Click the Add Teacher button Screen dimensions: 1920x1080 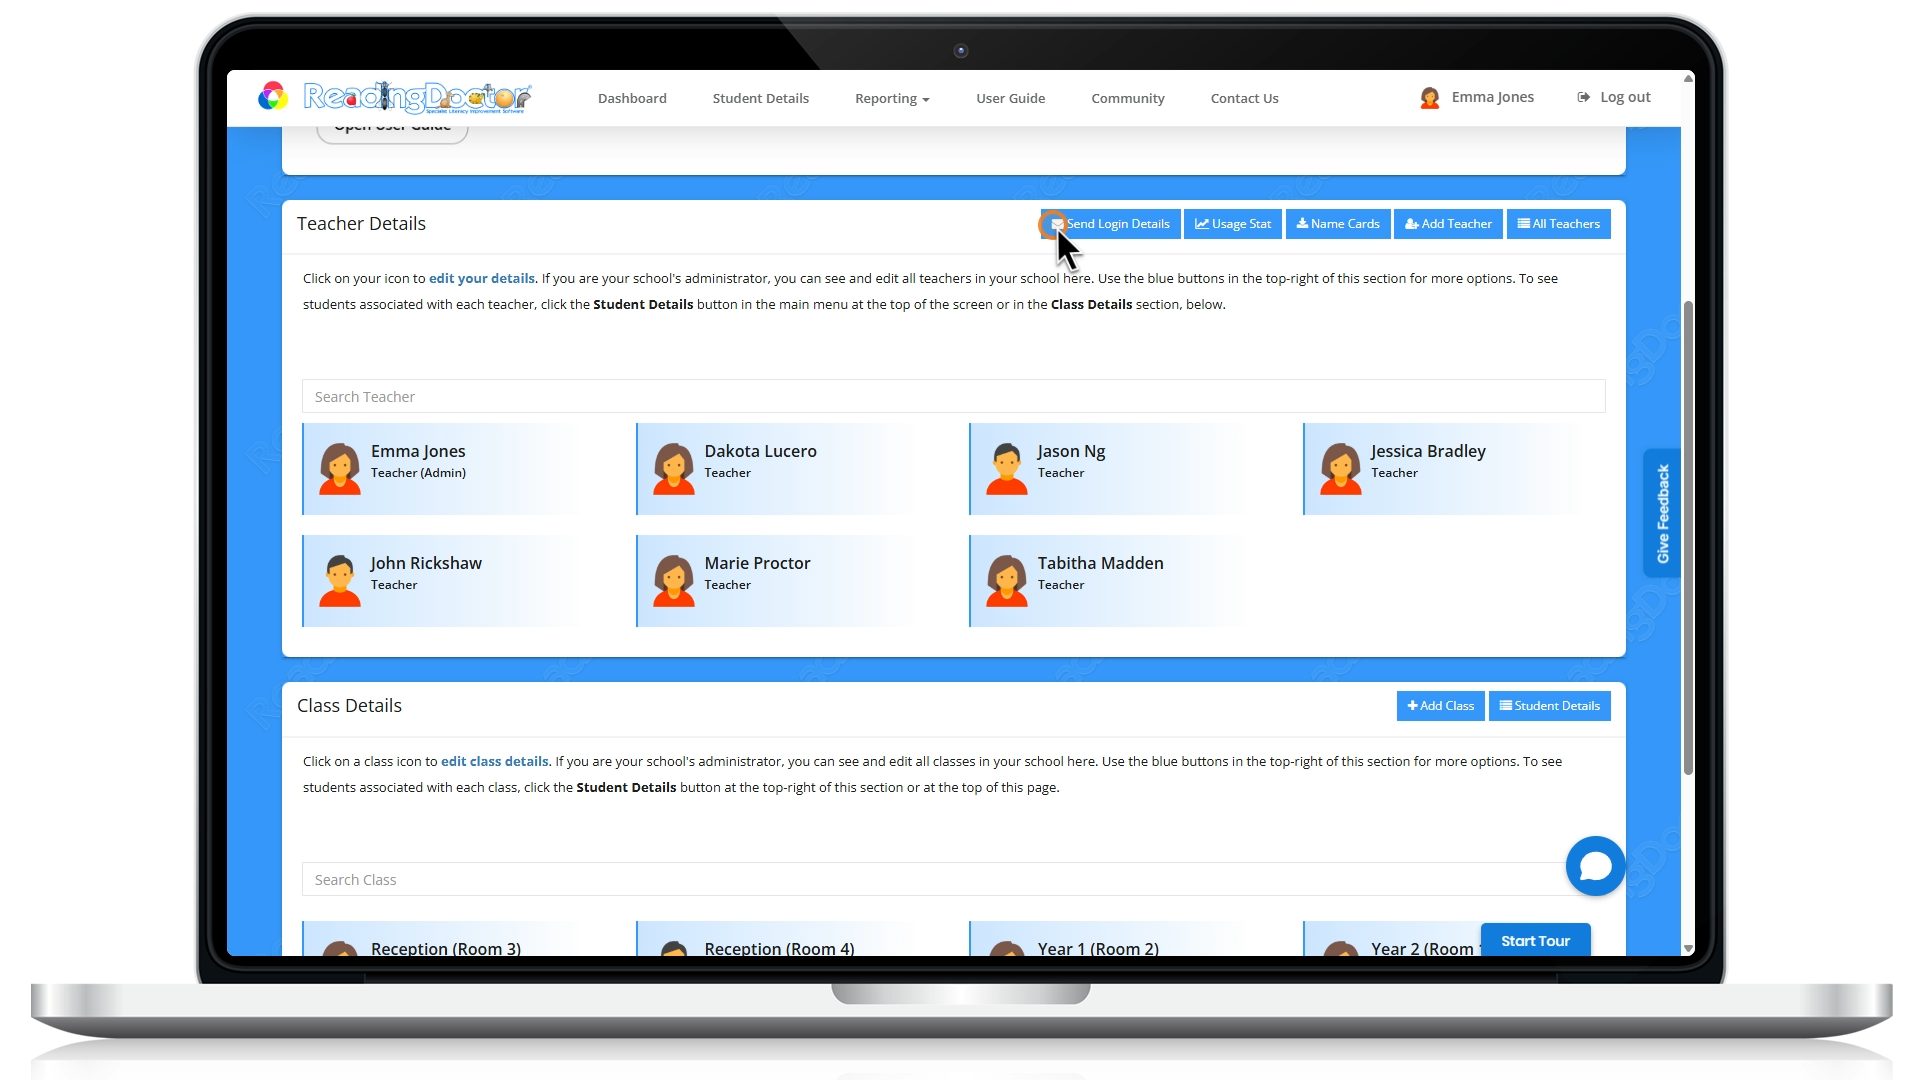tap(1448, 224)
